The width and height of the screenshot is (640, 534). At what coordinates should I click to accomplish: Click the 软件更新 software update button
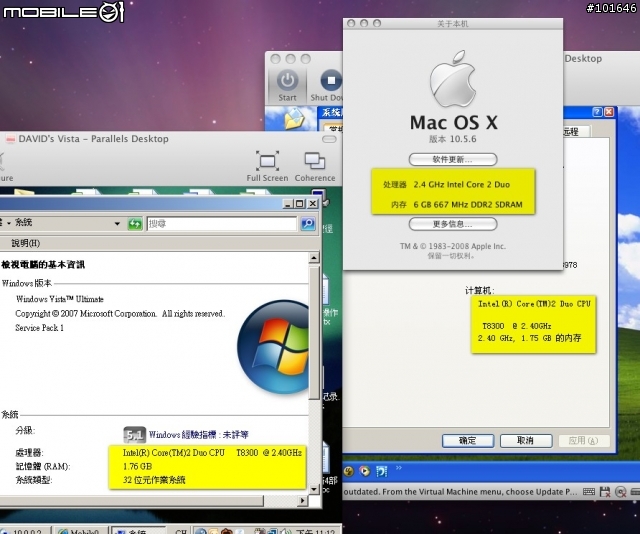[x=453, y=159]
